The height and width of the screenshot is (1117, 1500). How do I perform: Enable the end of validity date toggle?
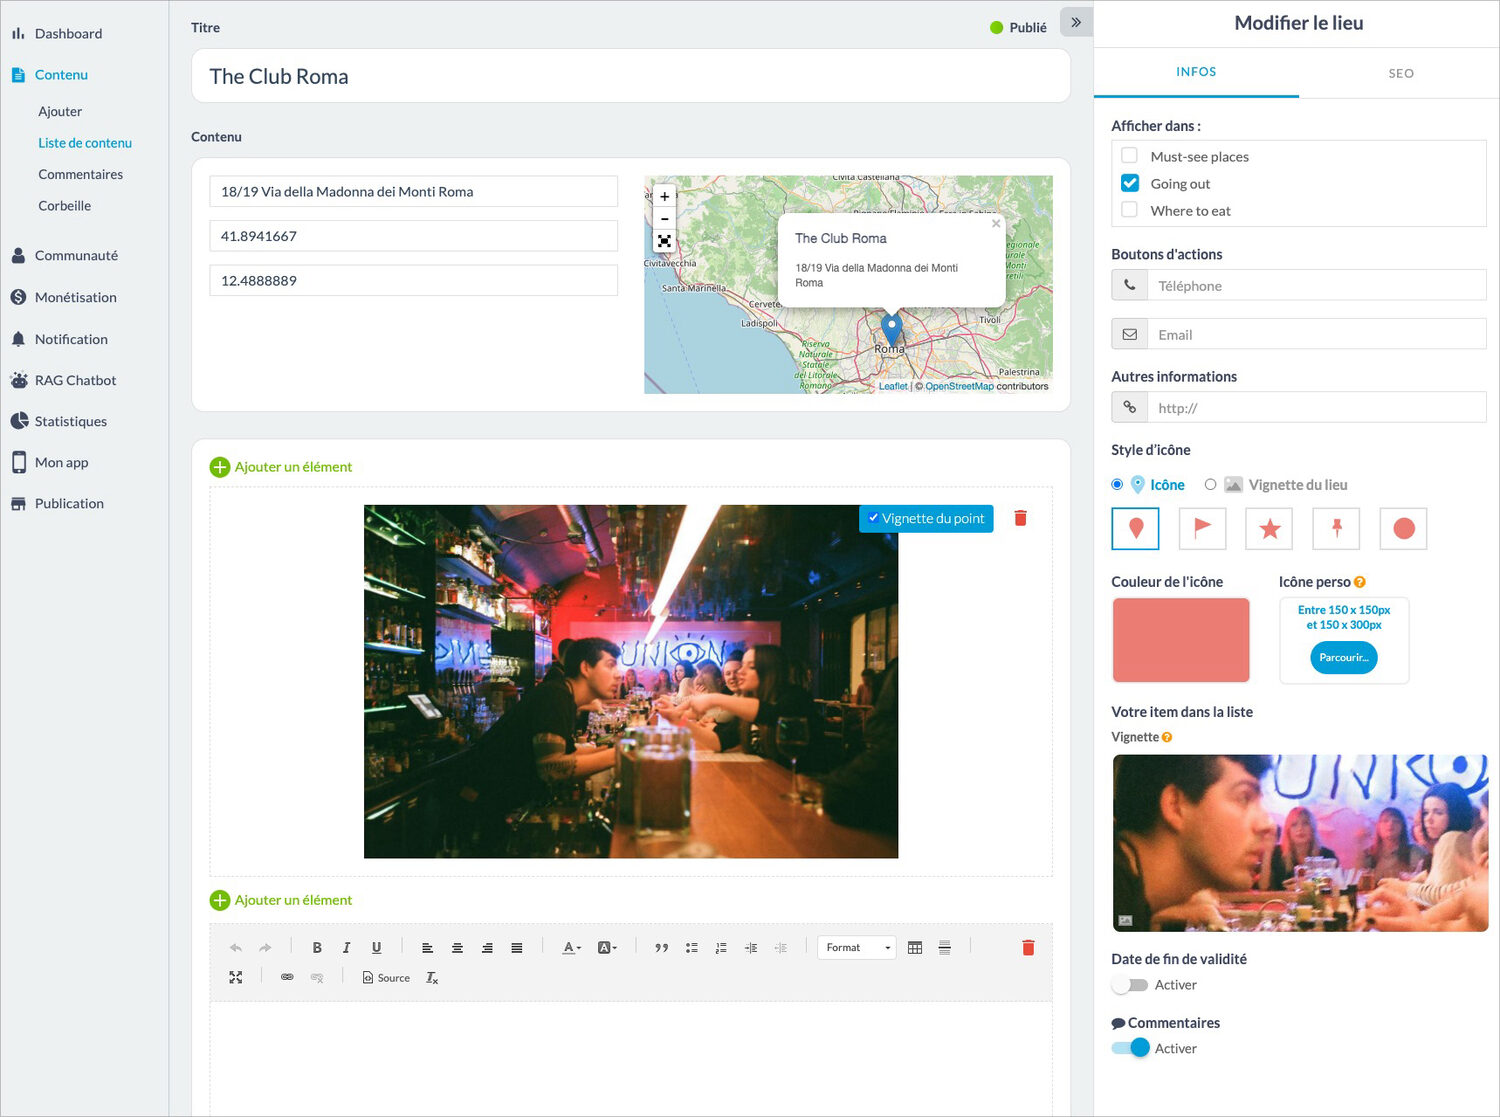pos(1130,985)
